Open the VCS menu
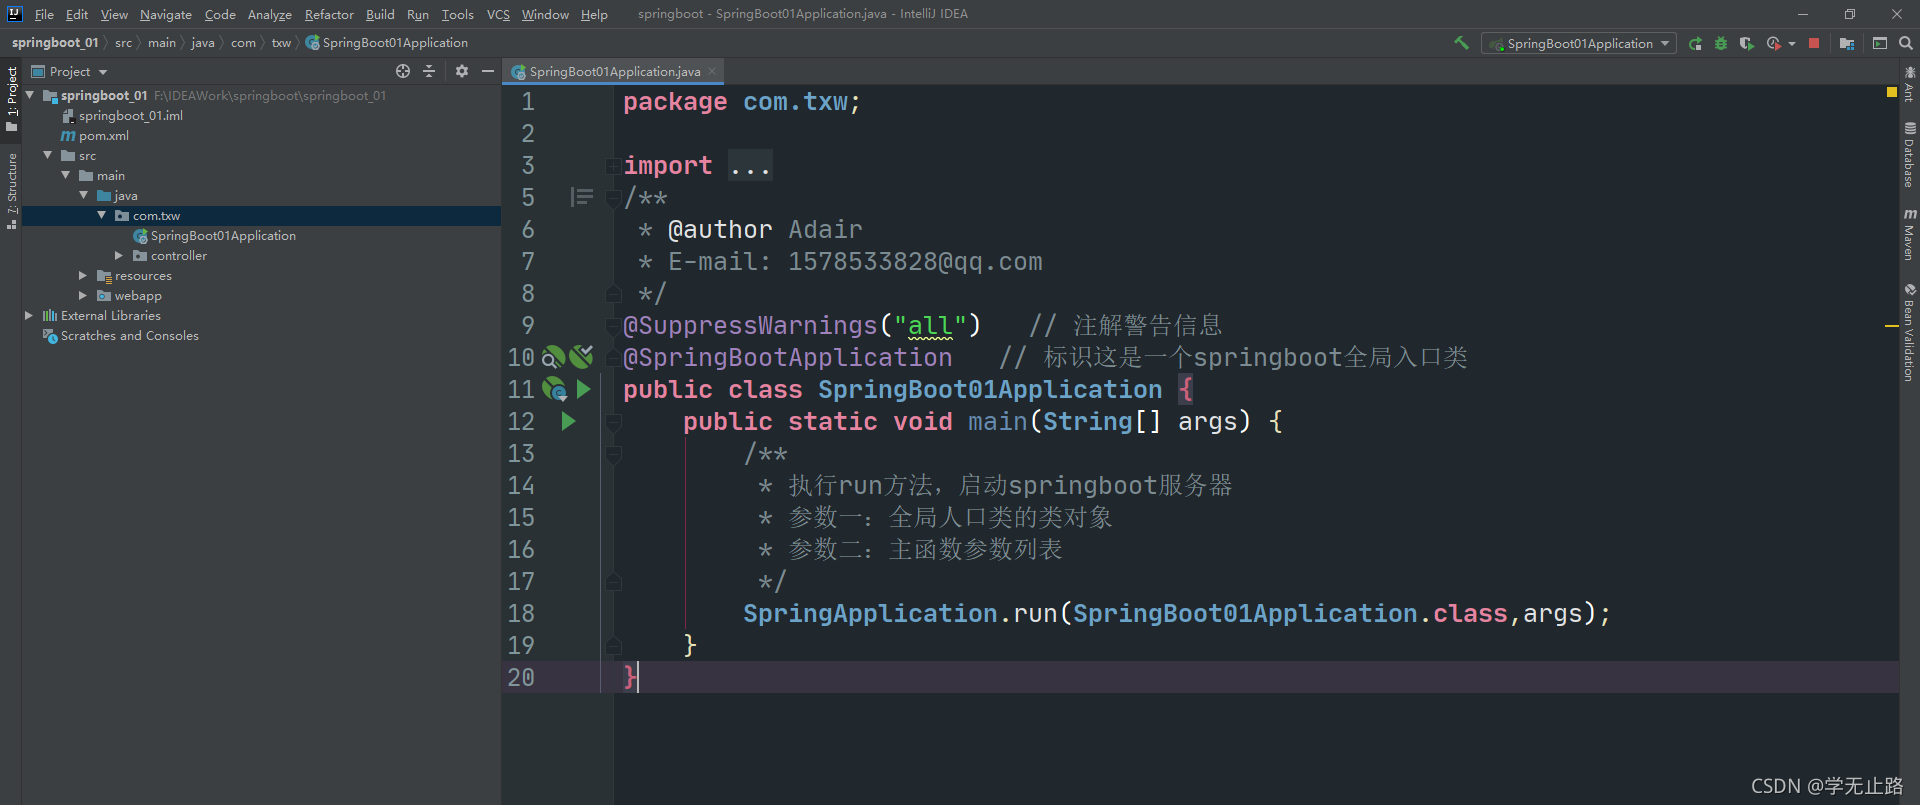The width and height of the screenshot is (1920, 805). coord(498,14)
